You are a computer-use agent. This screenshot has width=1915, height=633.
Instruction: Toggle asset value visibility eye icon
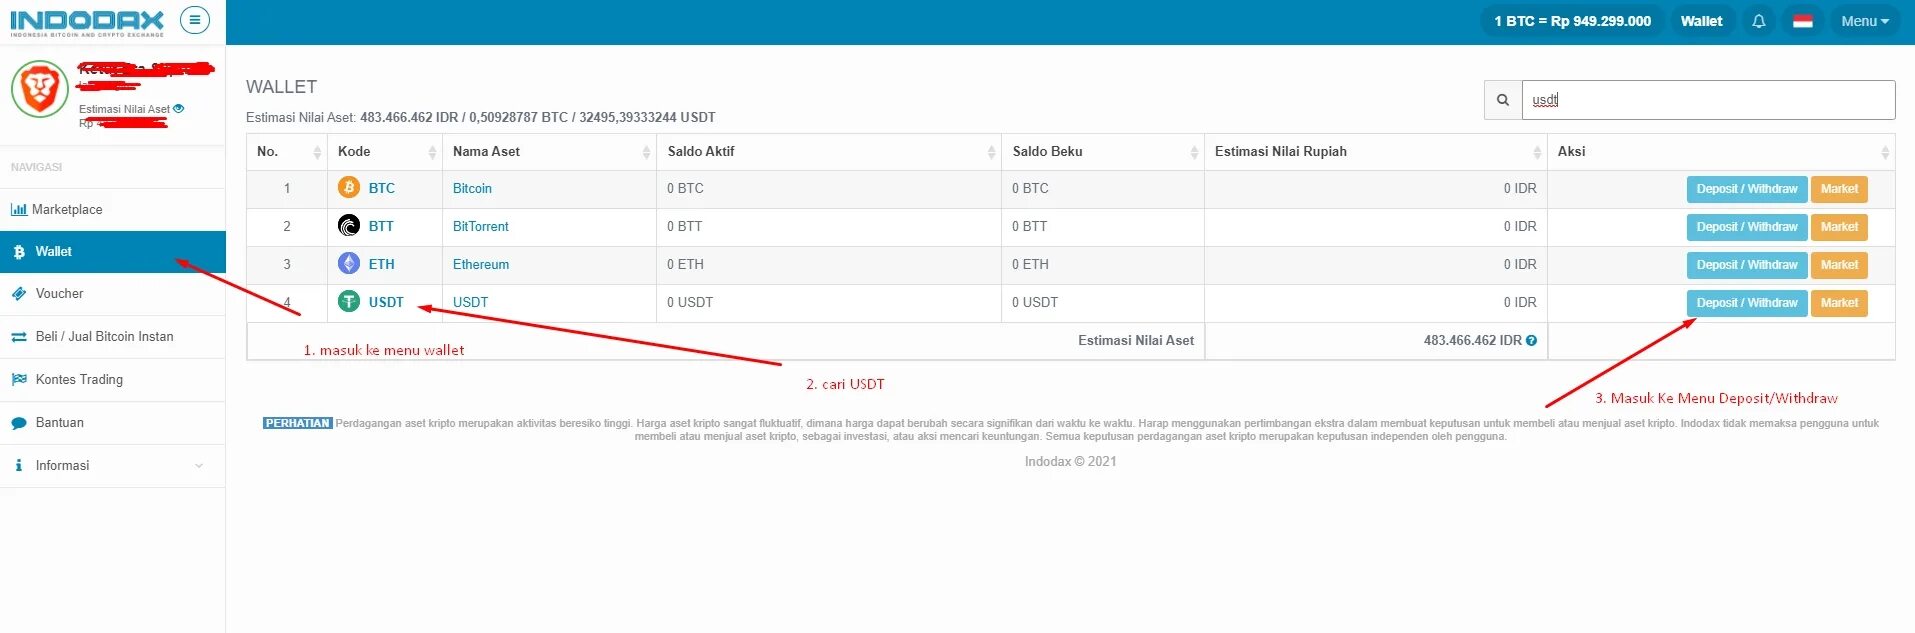point(179,109)
